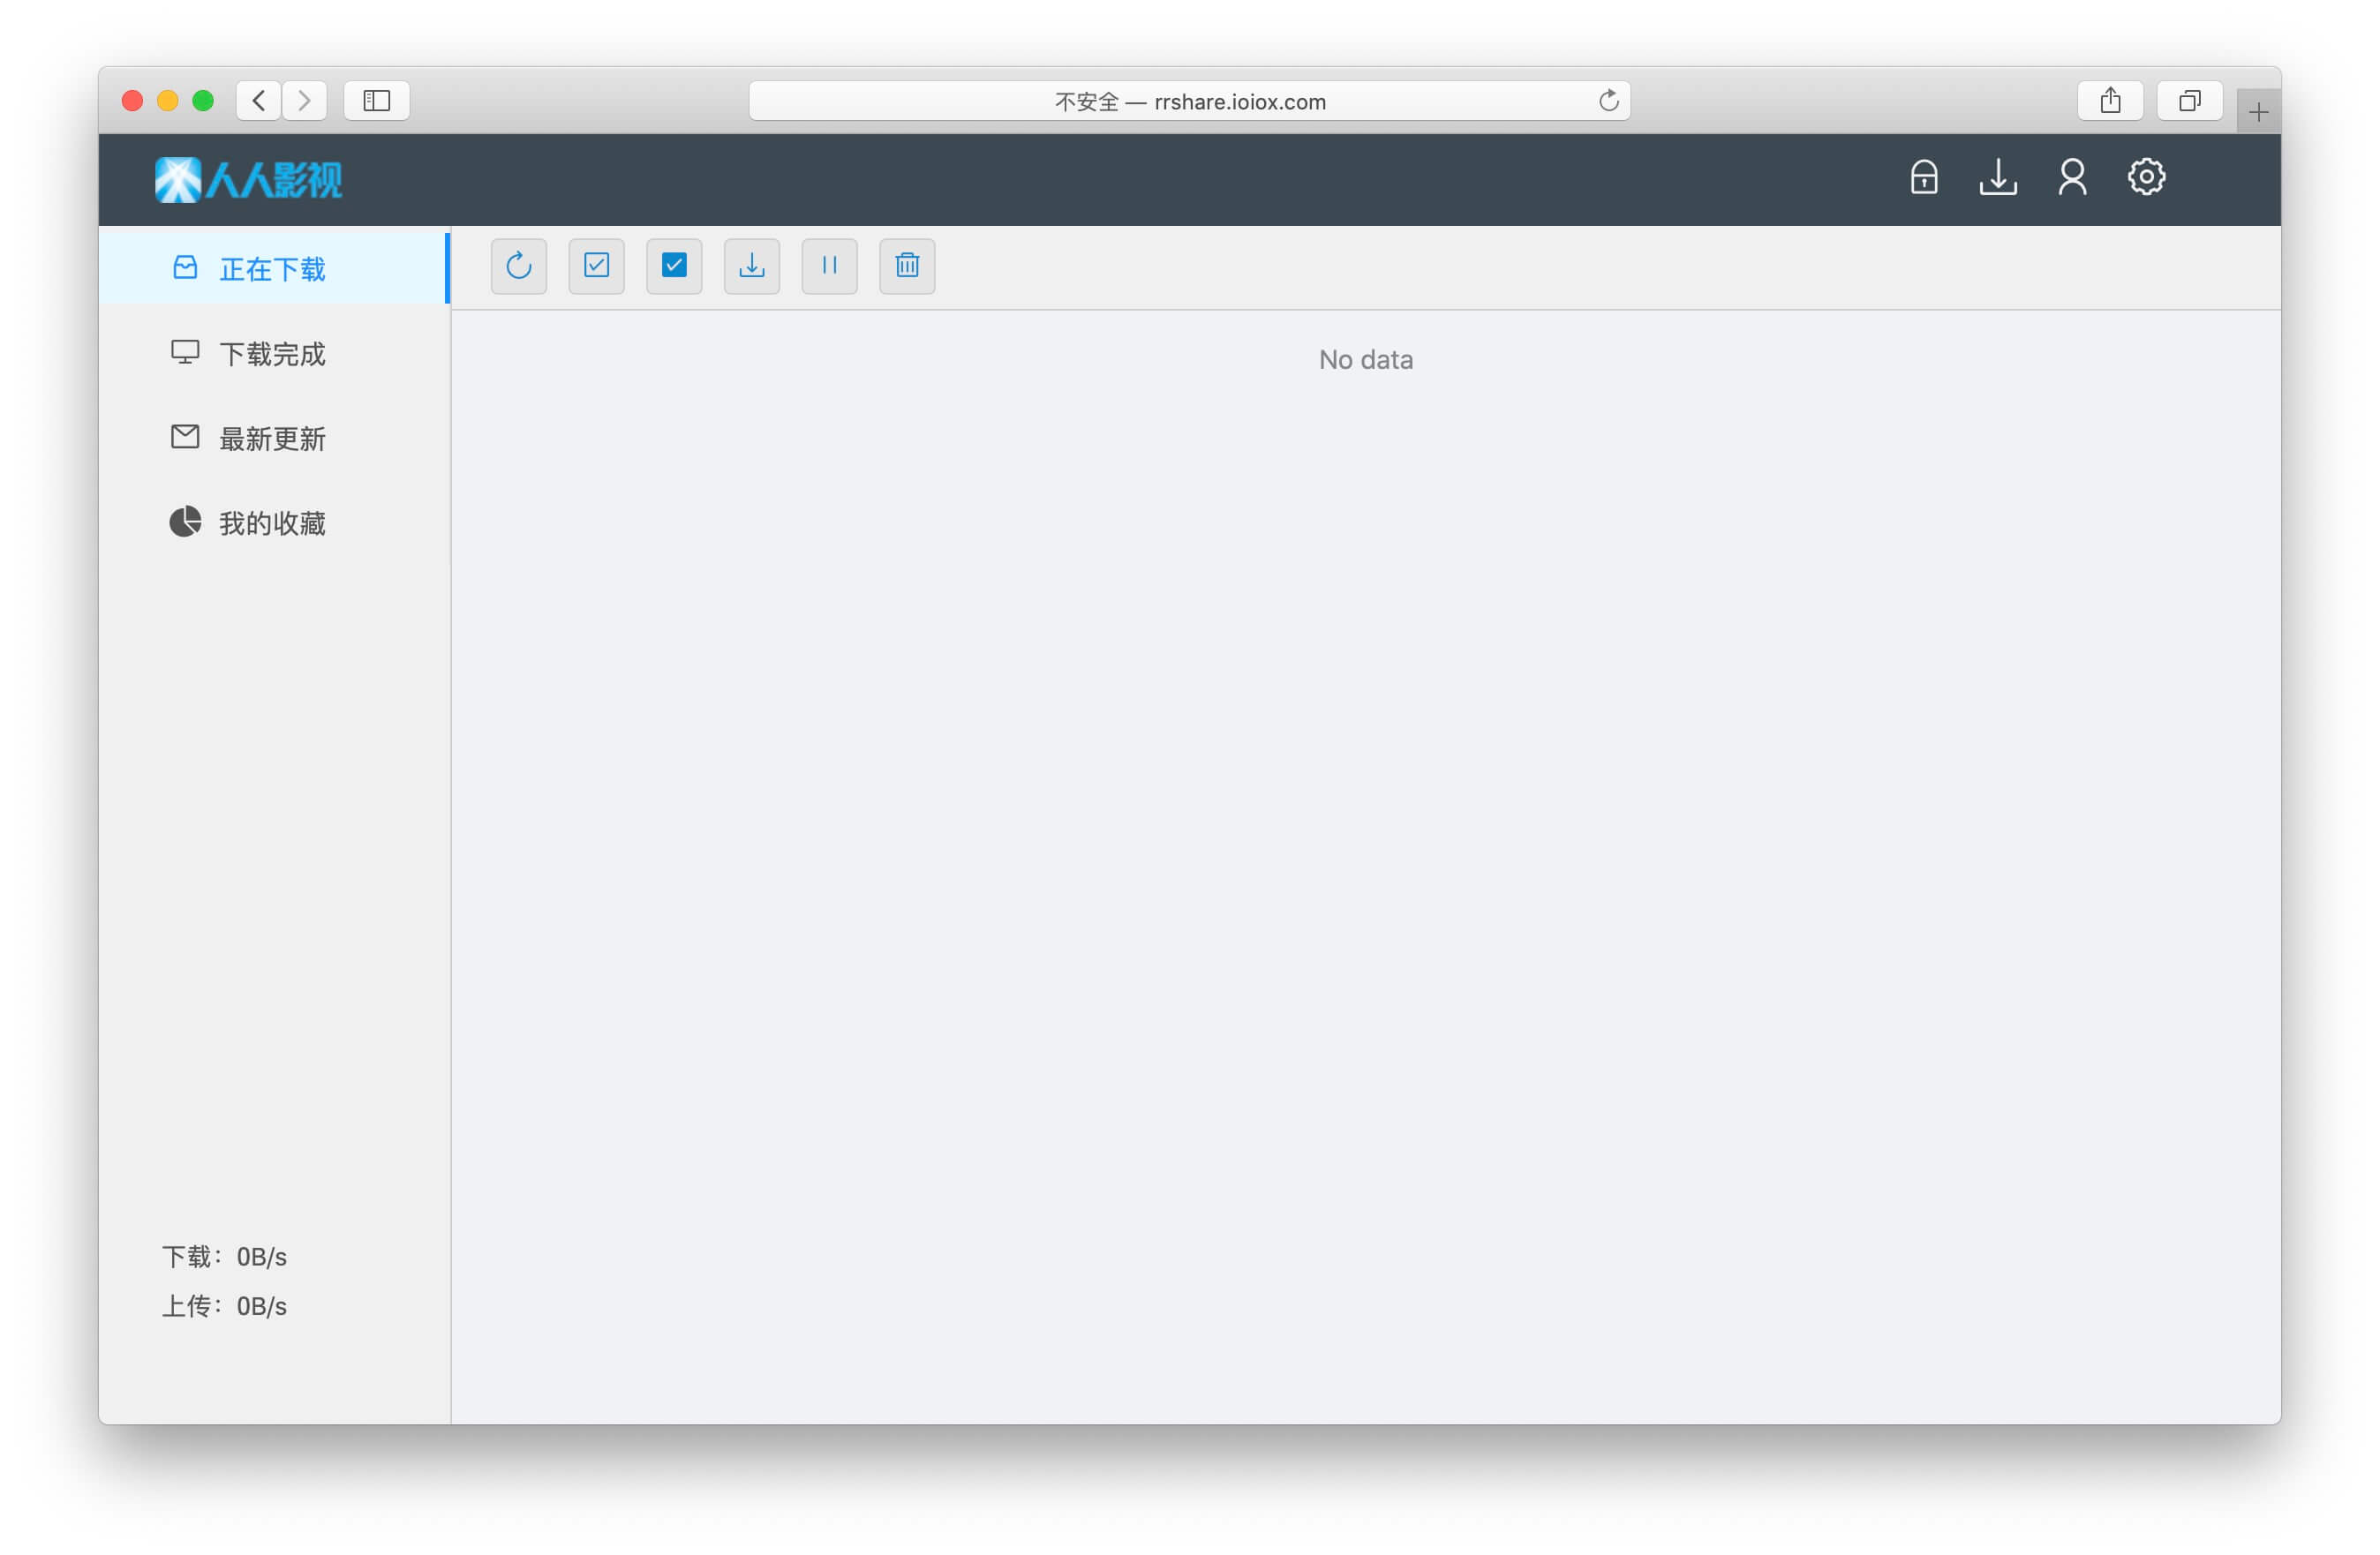2380x1555 pixels.
Task: Click the refresh list toolbar icon
Action: click(518, 266)
